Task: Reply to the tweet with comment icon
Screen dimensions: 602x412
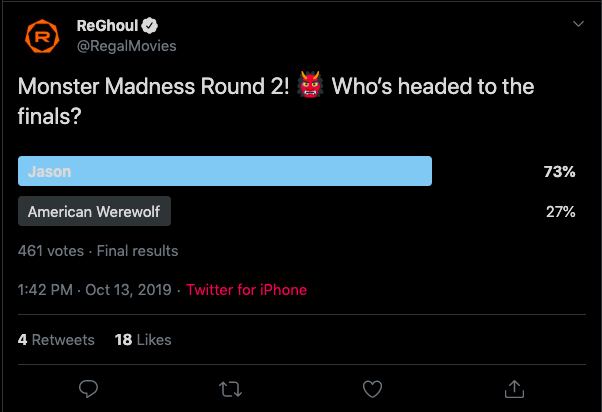Action: (88, 387)
